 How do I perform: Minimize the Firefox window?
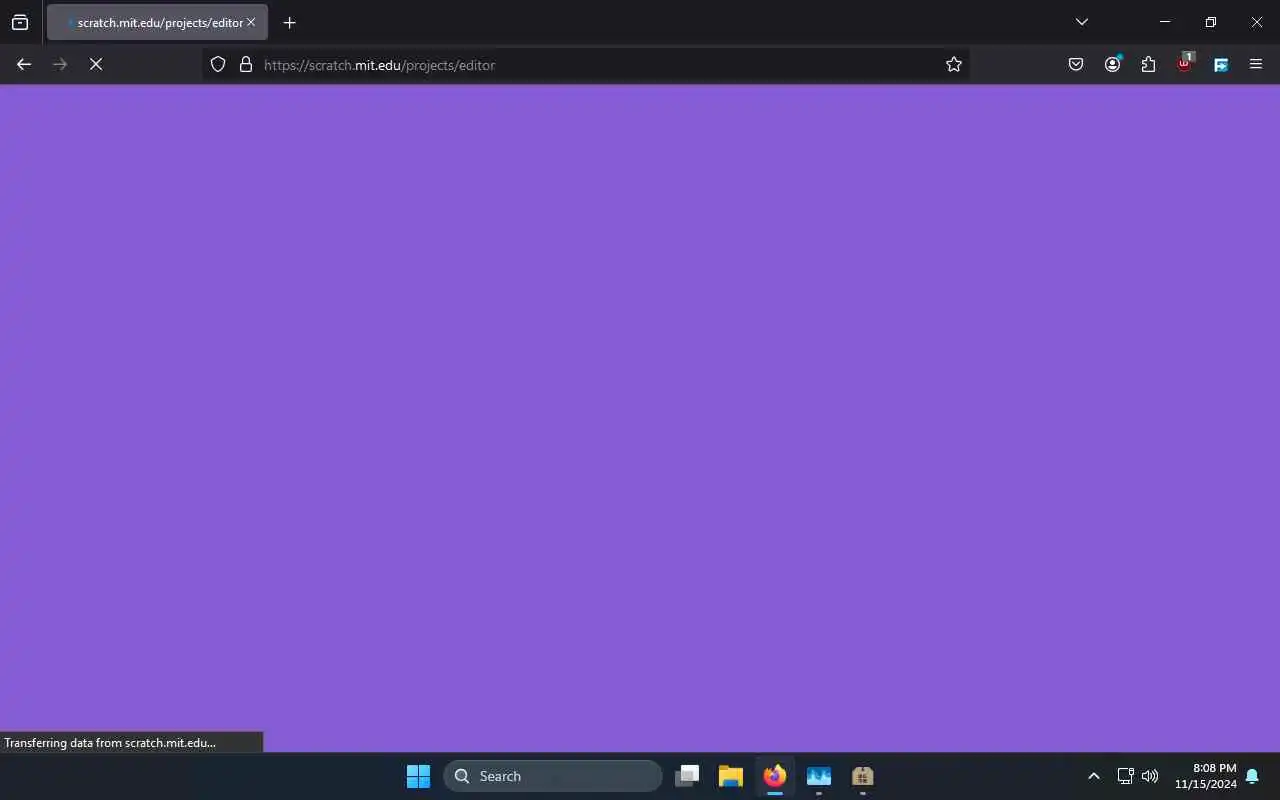click(x=1165, y=22)
